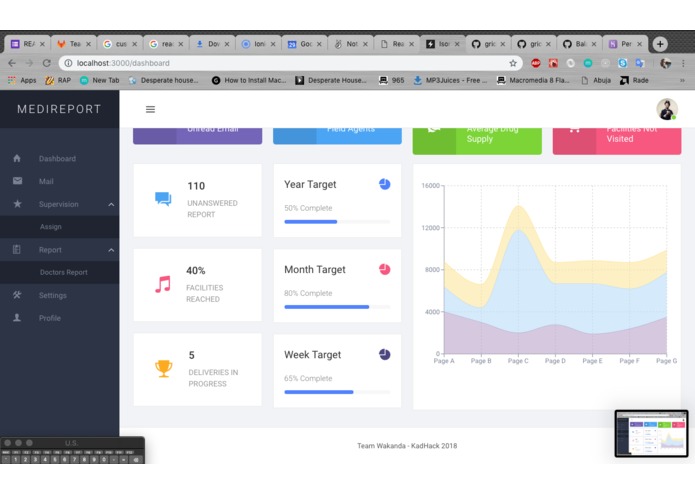Click the Year Target progress bar
Screen dimensions: 695x494
point(337,222)
